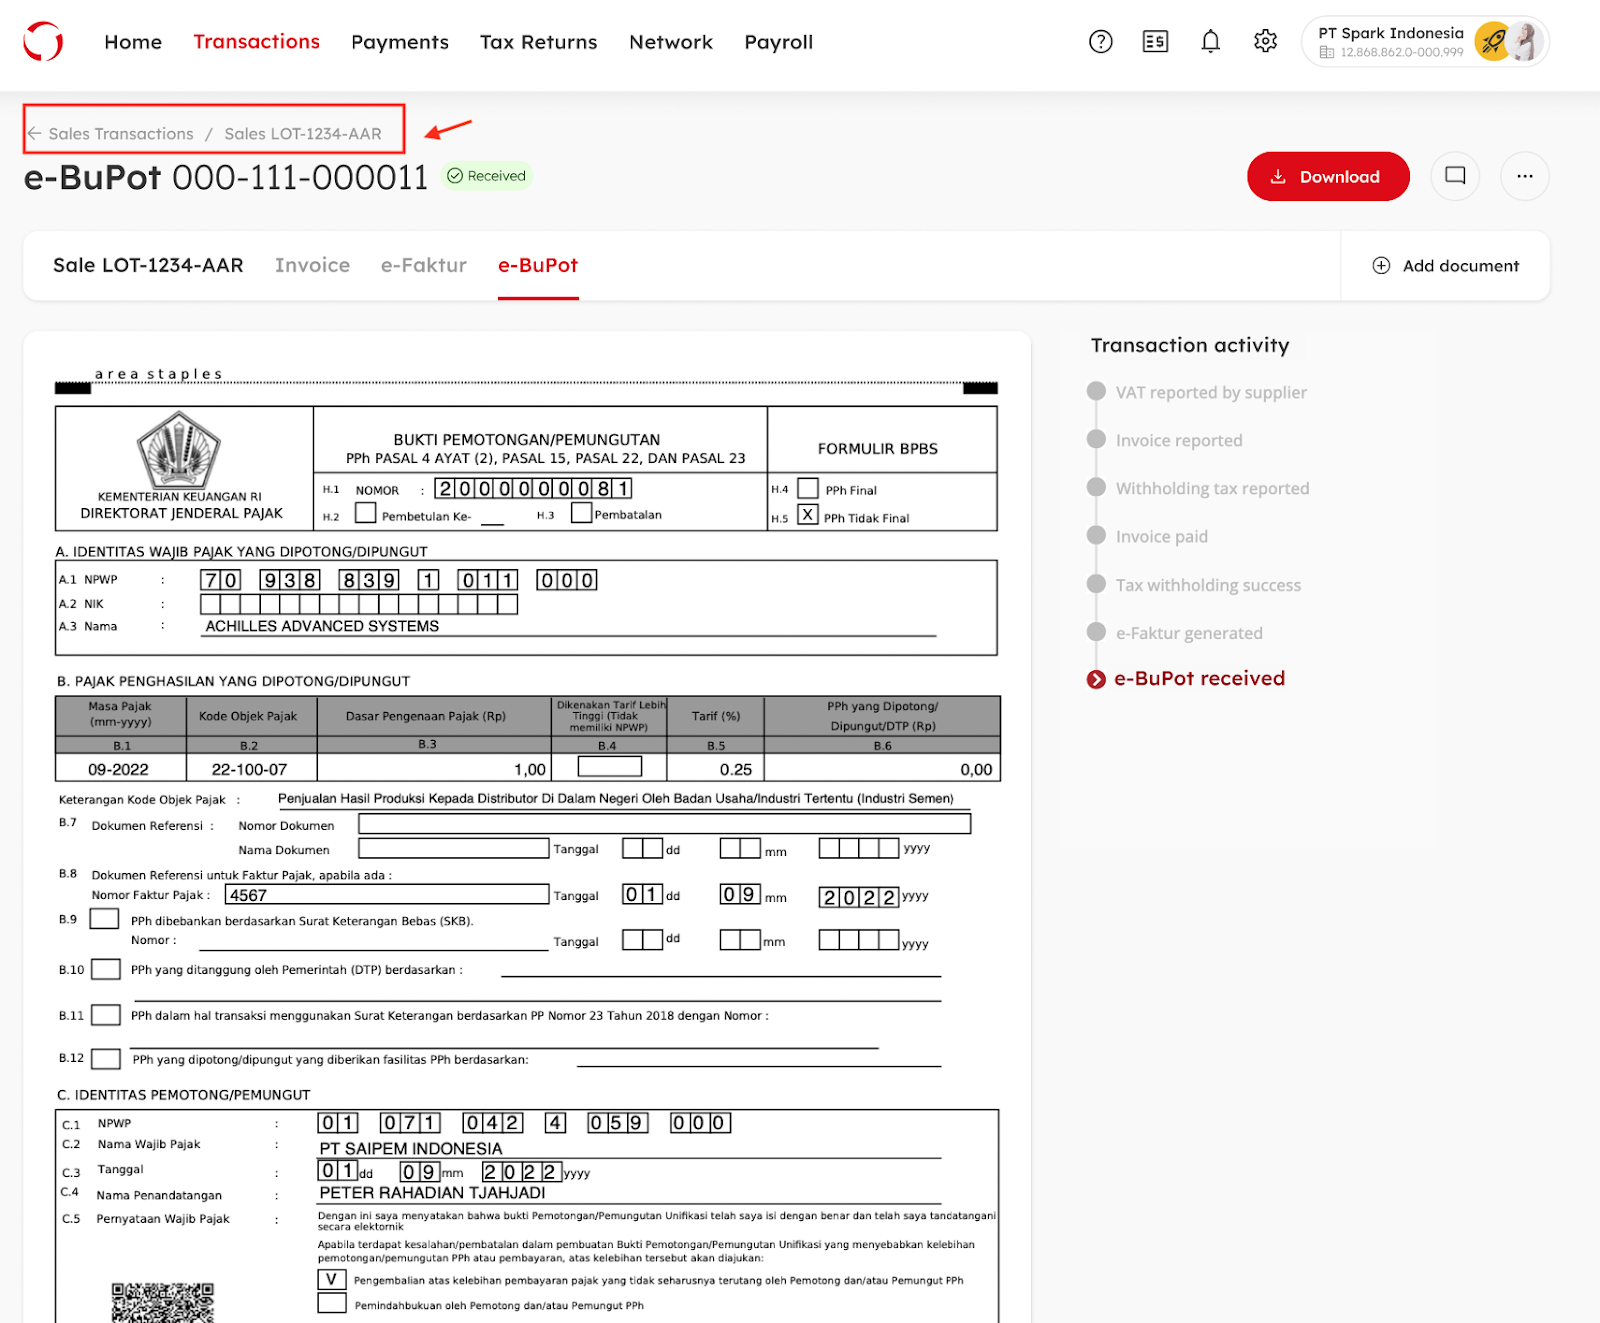Click the 22-100-07 tax object code
1600x1323 pixels.
(x=249, y=769)
